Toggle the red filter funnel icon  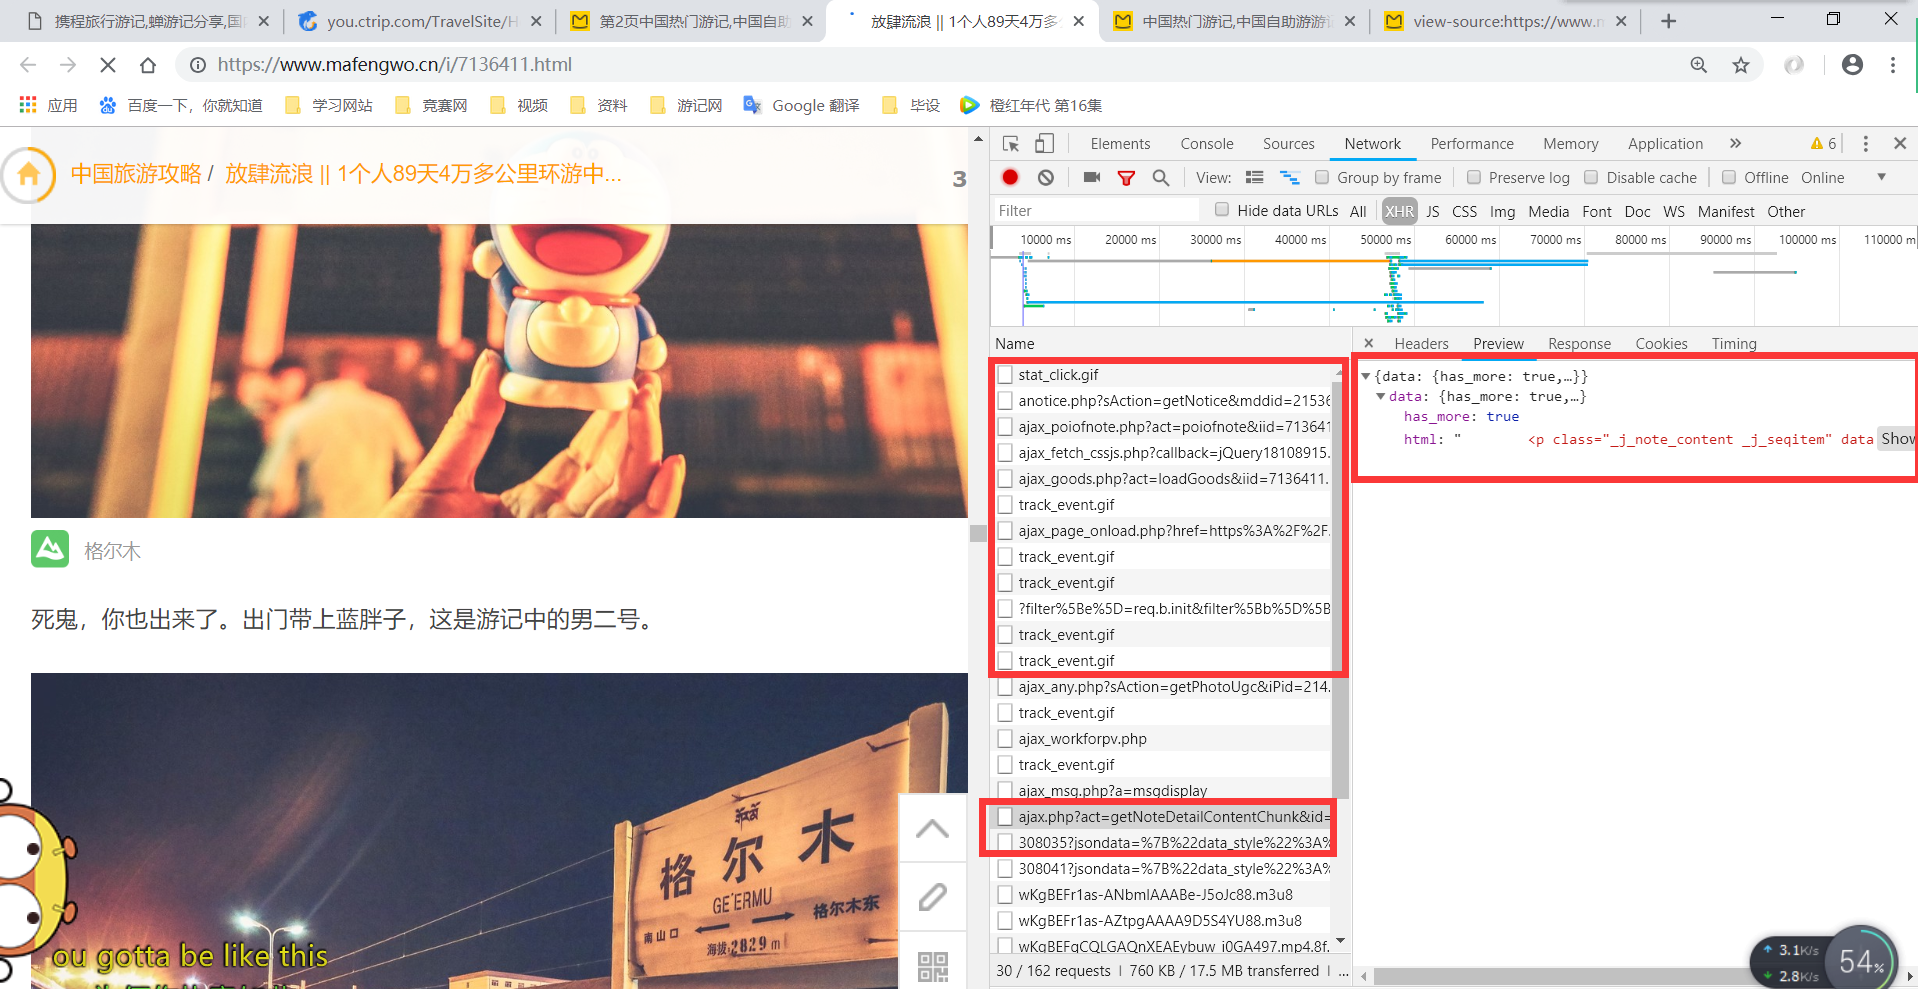[1126, 178]
